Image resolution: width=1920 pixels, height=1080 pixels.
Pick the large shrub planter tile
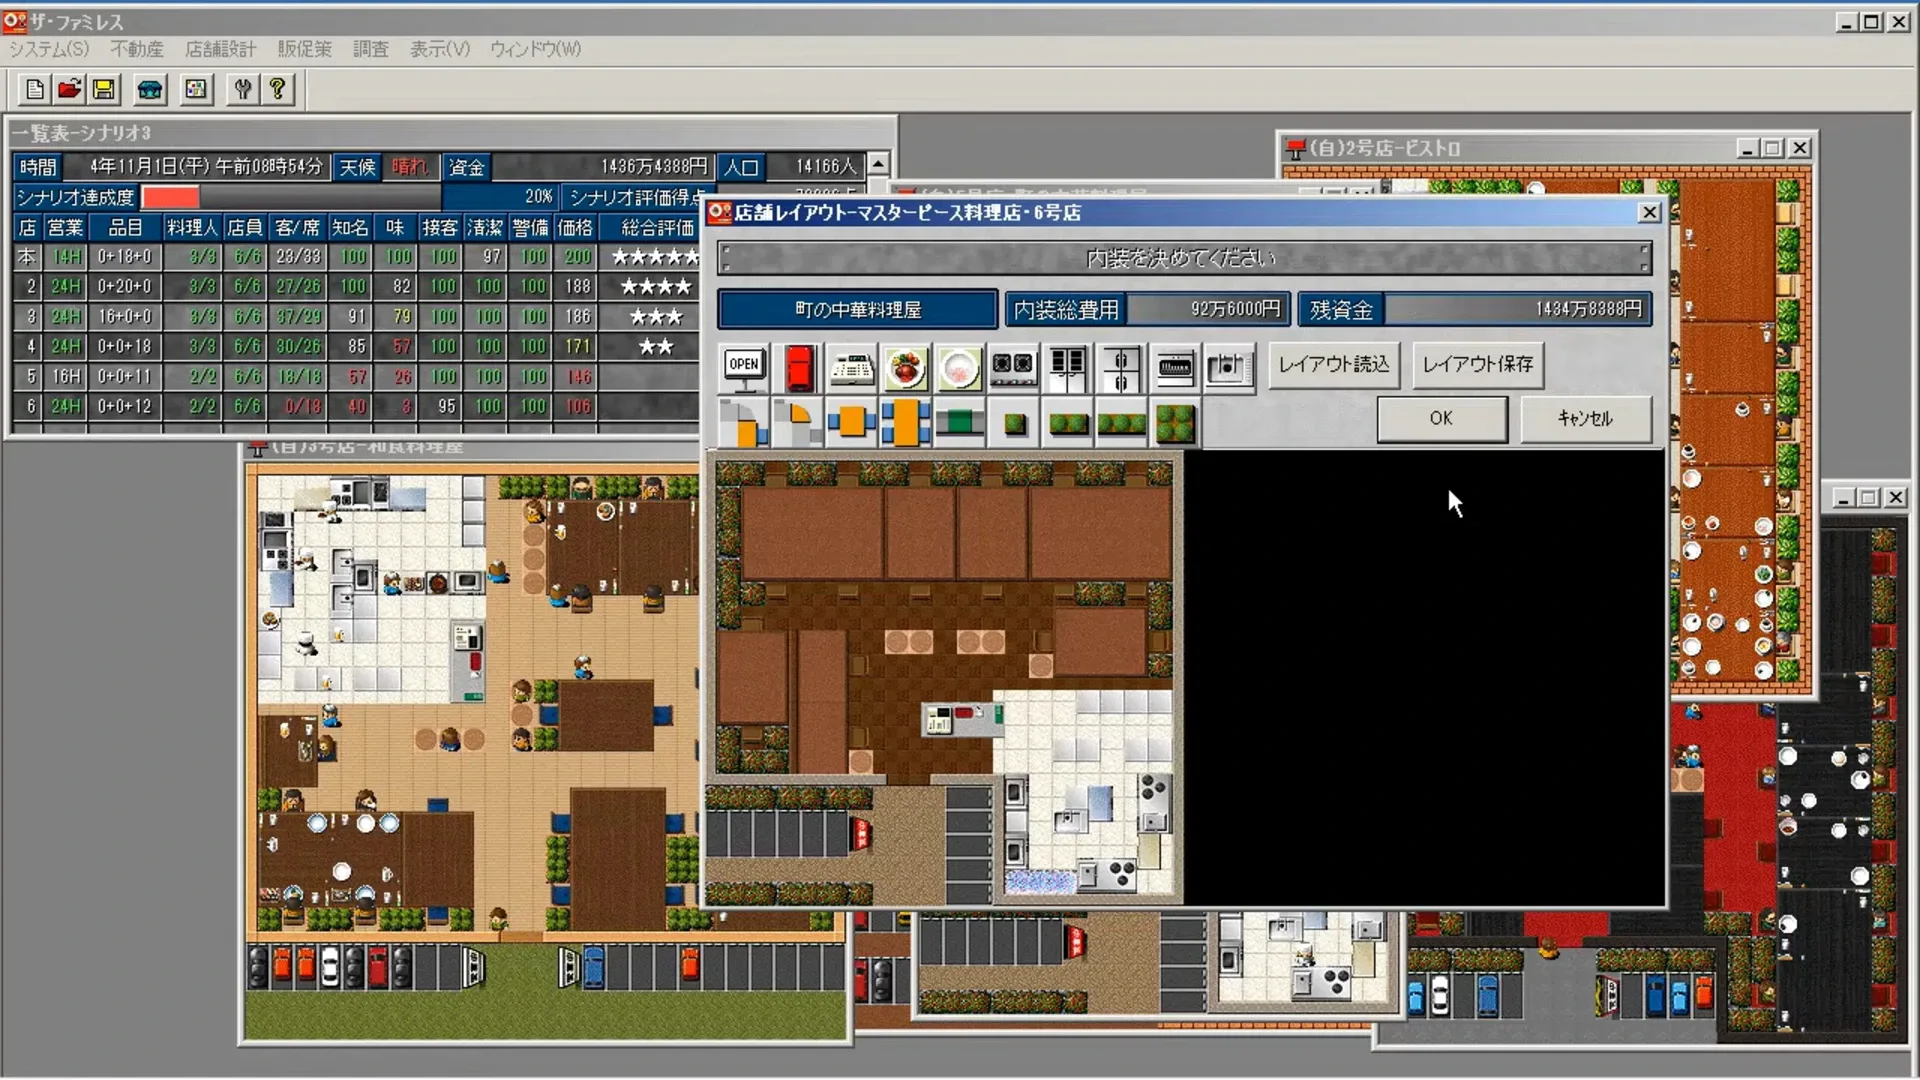click(1175, 425)
